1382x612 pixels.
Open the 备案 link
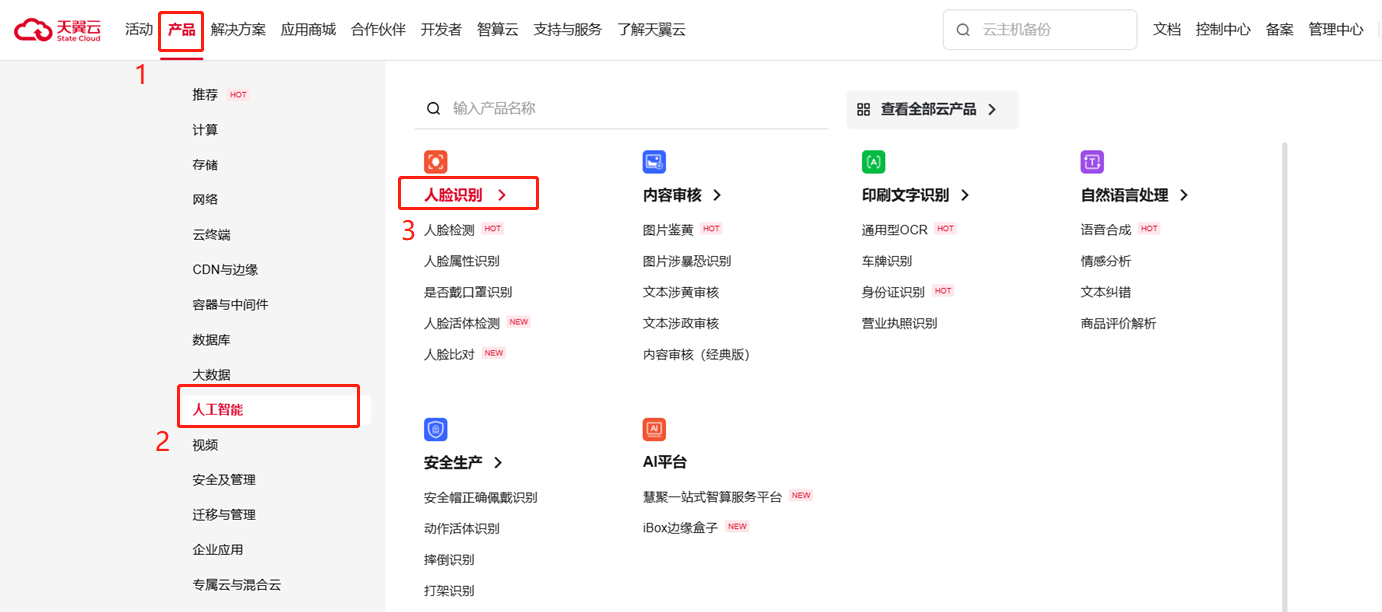tap(1280, 30)
